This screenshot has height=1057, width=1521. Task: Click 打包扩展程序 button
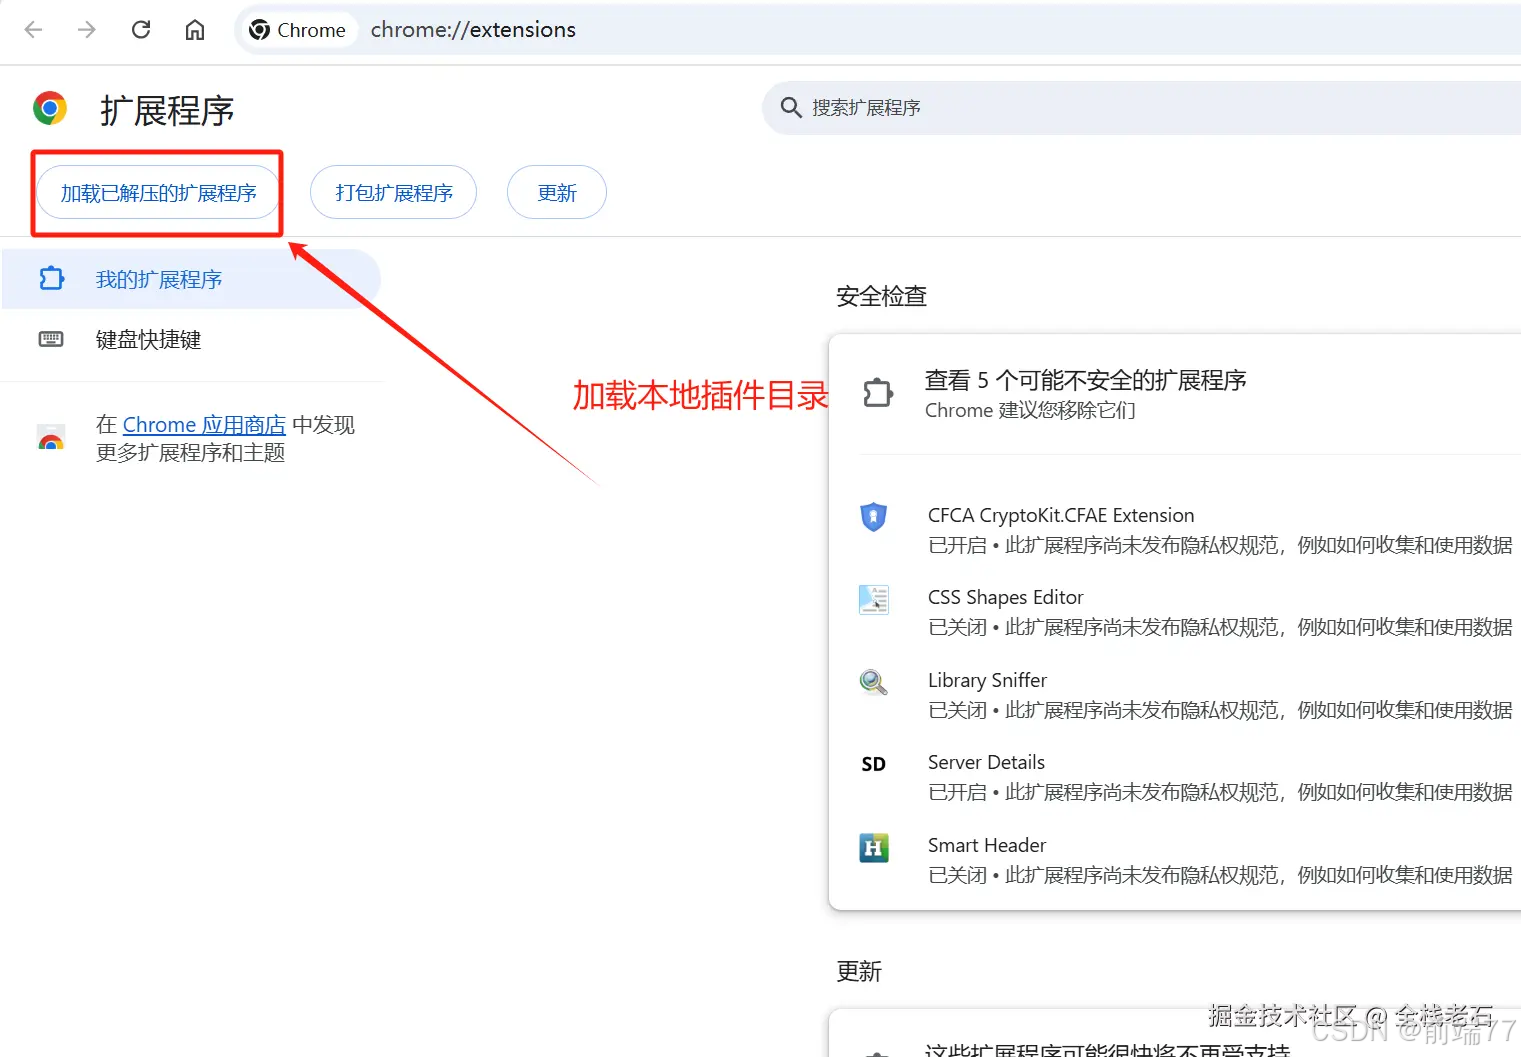pos(393,193)
